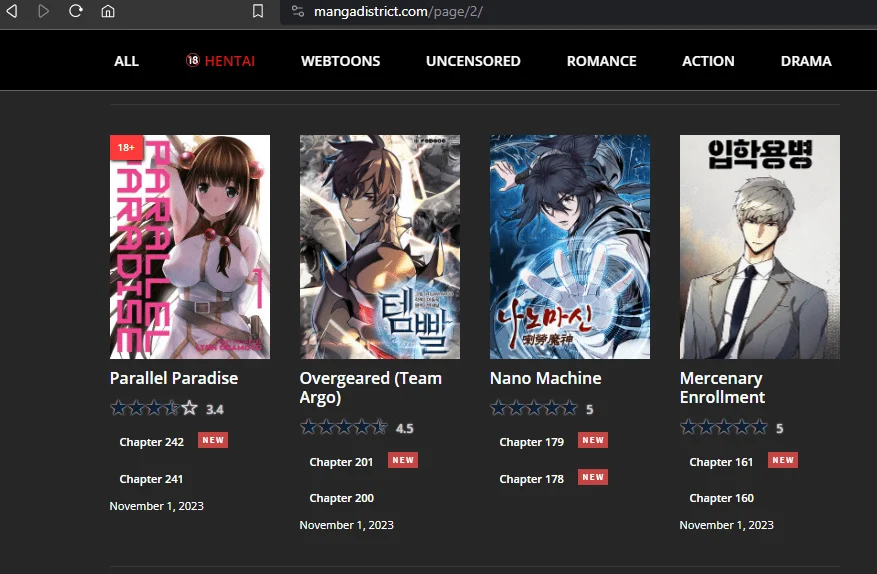Open the UNCENSORED category
This screenshot has width=877, height=574.
(473, 61)
